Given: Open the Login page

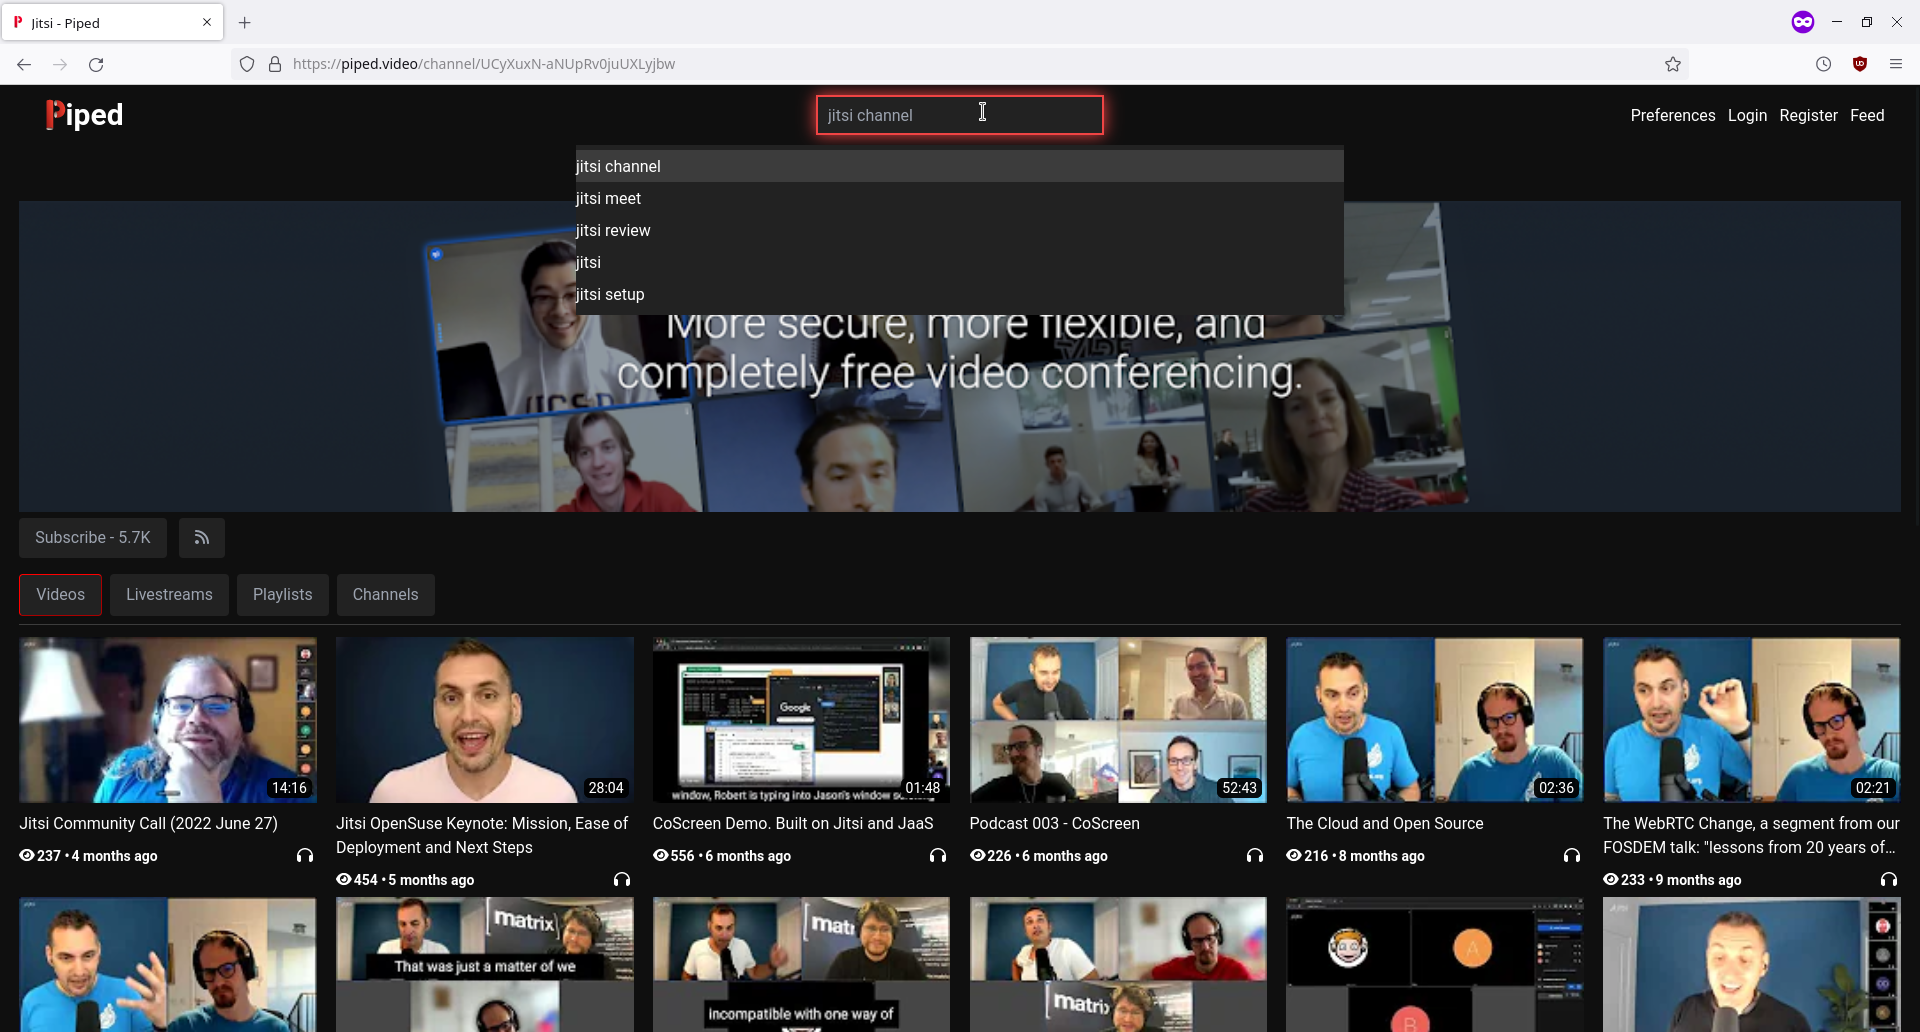Looking at the screenshot, I should pyautogui.click(x=1747, y=116).
